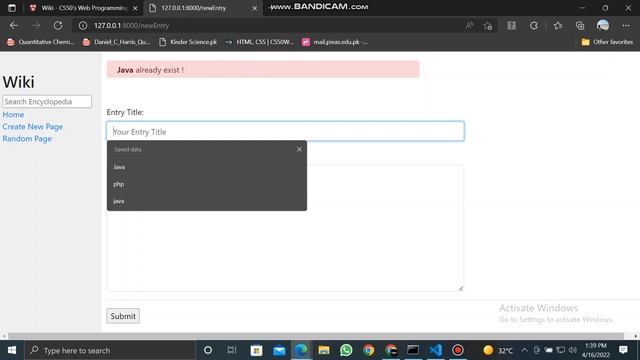
Task: Open browser profile avatar
Action: tap(603, 25)
